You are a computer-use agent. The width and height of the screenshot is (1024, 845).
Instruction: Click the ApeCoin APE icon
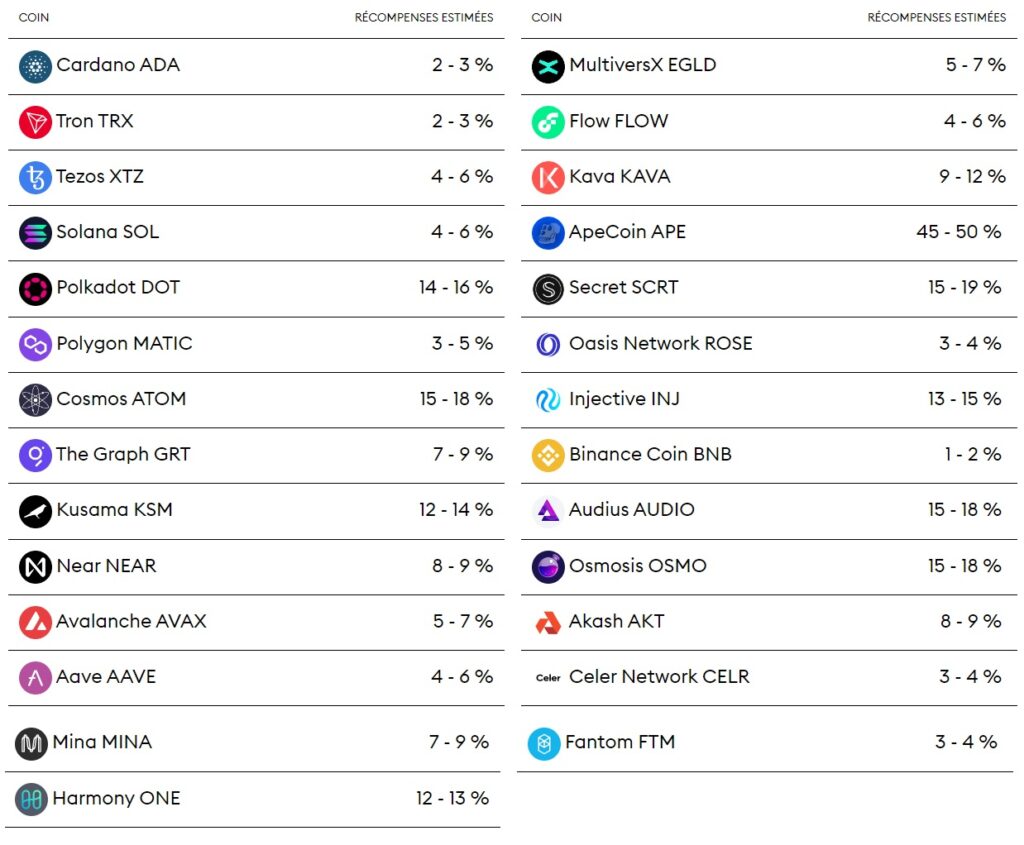tap(548, 233)
